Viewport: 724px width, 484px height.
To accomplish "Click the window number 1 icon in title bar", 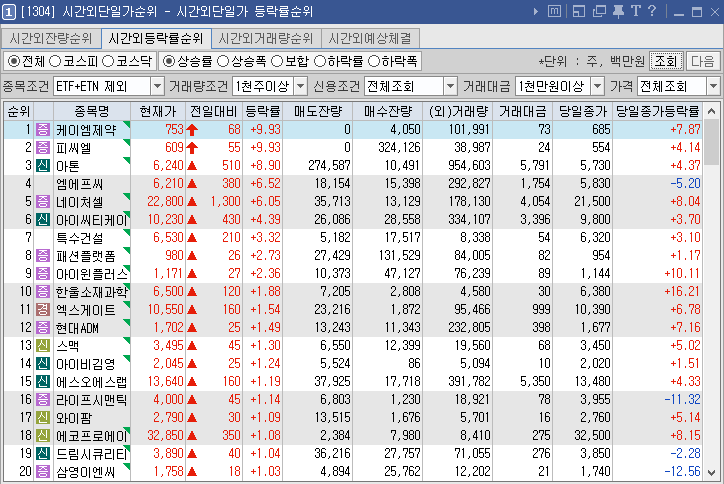I will pos(8,12).
